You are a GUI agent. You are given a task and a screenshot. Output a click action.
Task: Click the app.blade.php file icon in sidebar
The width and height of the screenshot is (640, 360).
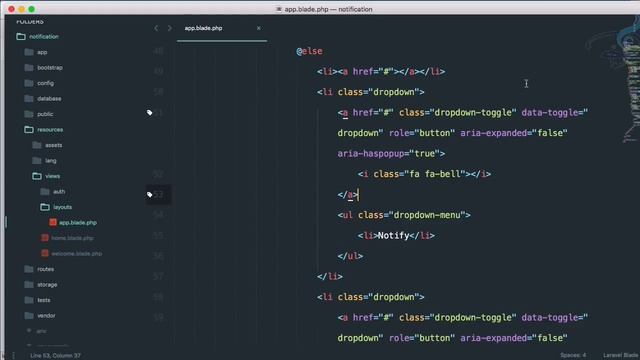point(53,222)
